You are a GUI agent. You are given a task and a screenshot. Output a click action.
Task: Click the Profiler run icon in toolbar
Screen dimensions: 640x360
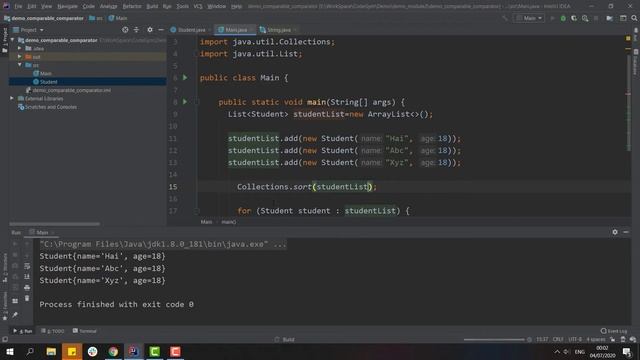click(x=585, y=18)
